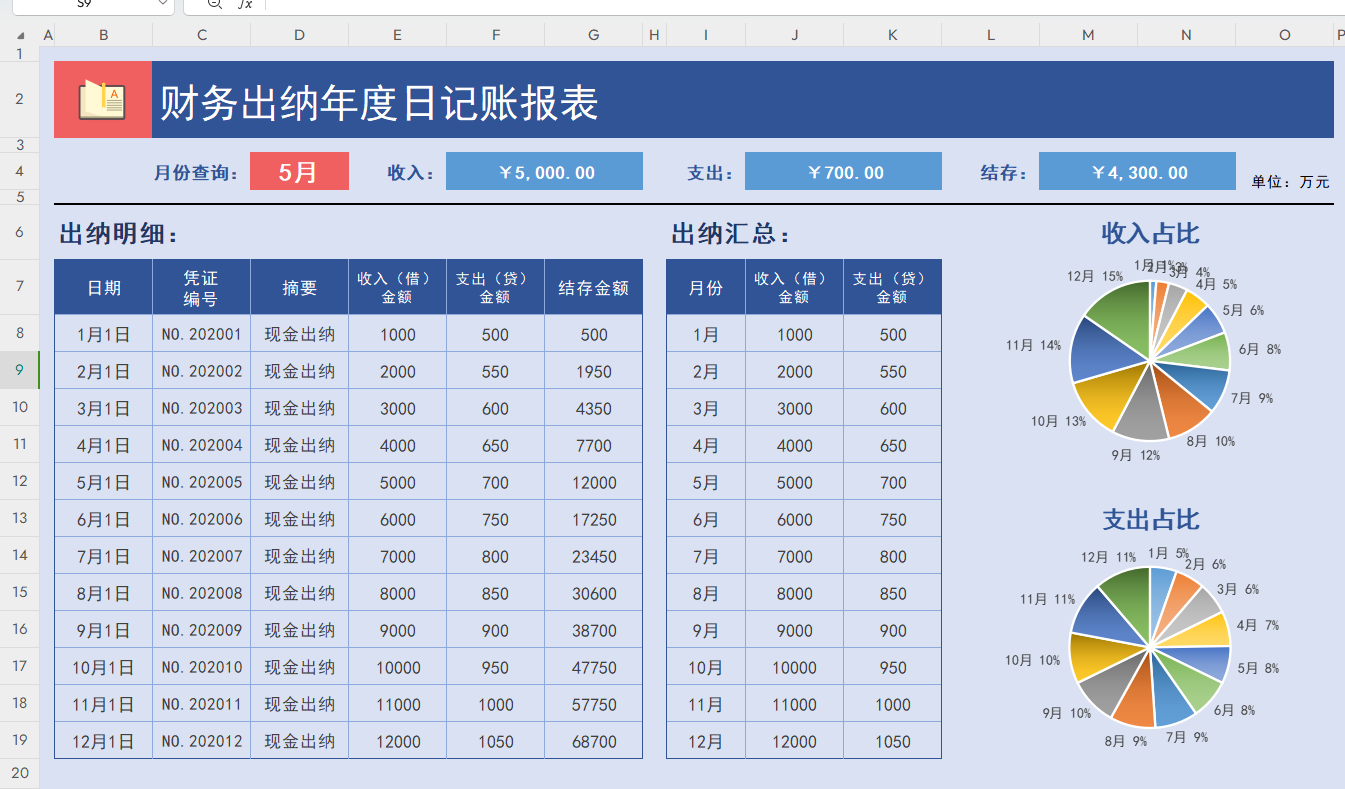
Task: Select the expense 950 cell in the 10月 summary row
Action: pyautogui.click(x=892, y=667)
